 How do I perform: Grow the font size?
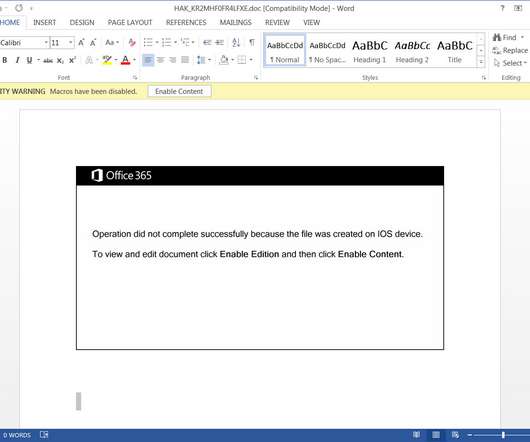click(x=81, y=43)
